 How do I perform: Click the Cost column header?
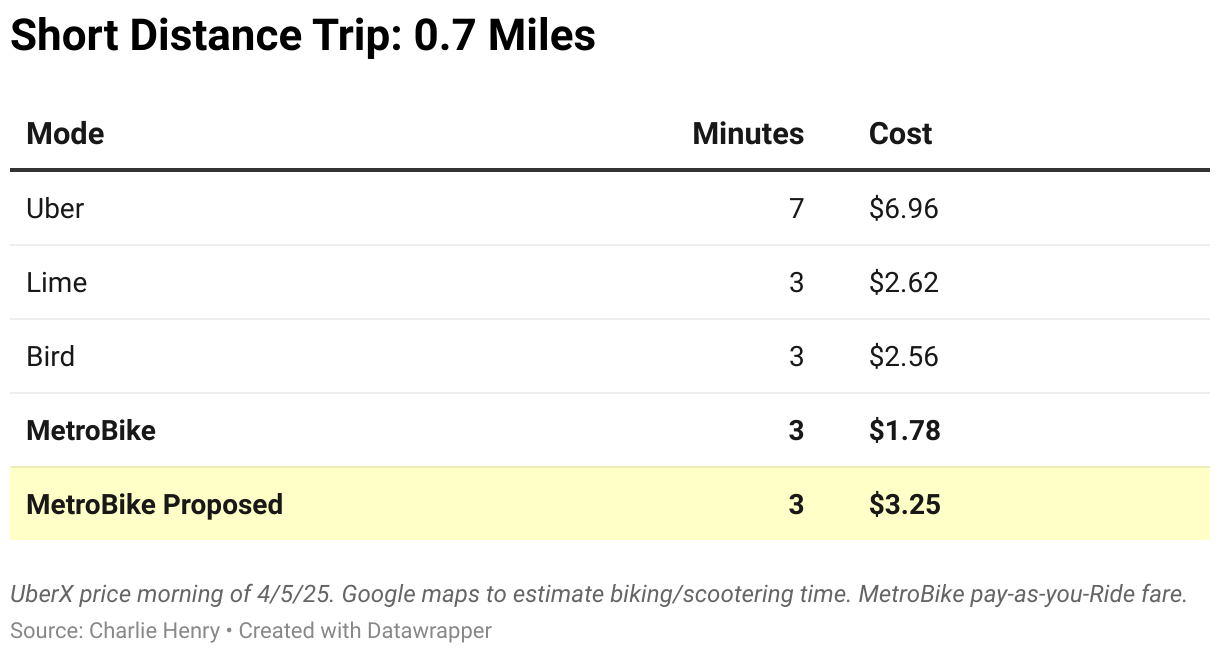tap(900, 134)
